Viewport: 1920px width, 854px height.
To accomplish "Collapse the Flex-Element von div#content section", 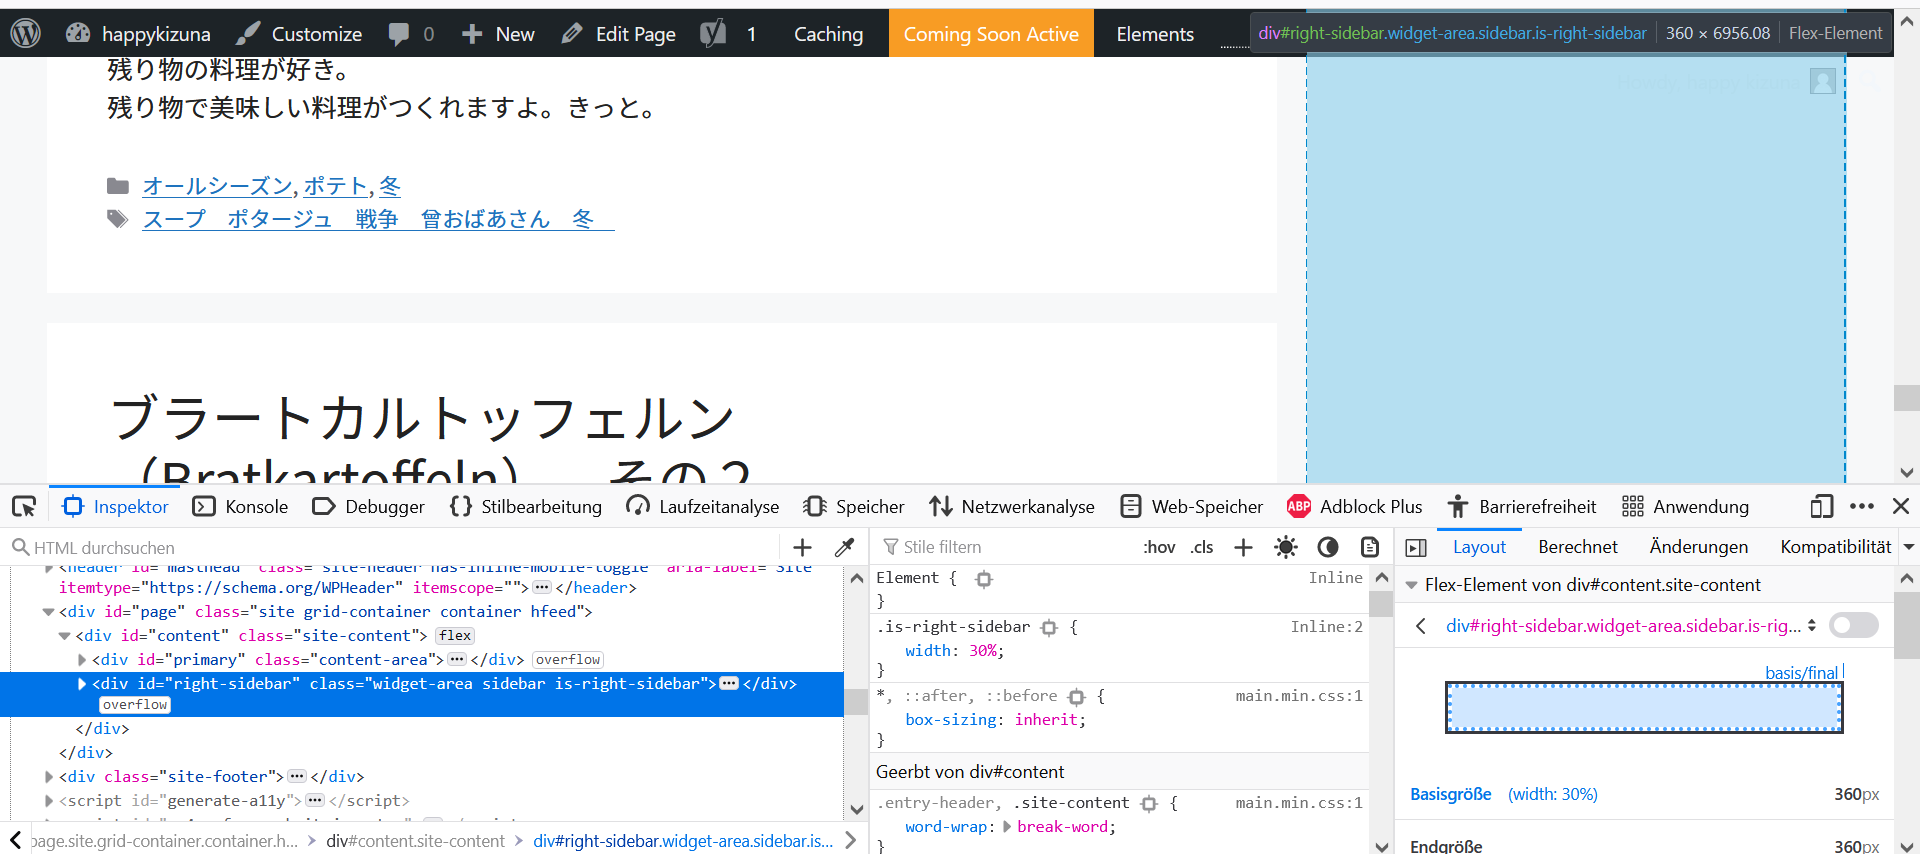I will pos(1412,585).
